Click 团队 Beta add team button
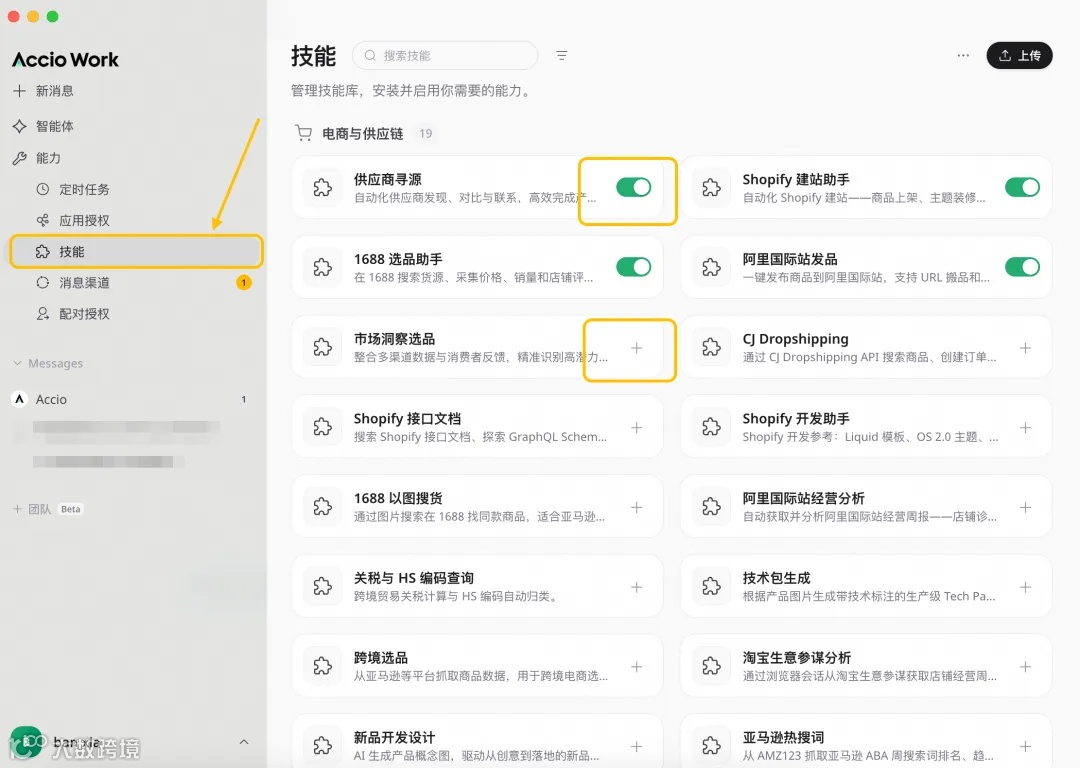 tap(47, 509)
